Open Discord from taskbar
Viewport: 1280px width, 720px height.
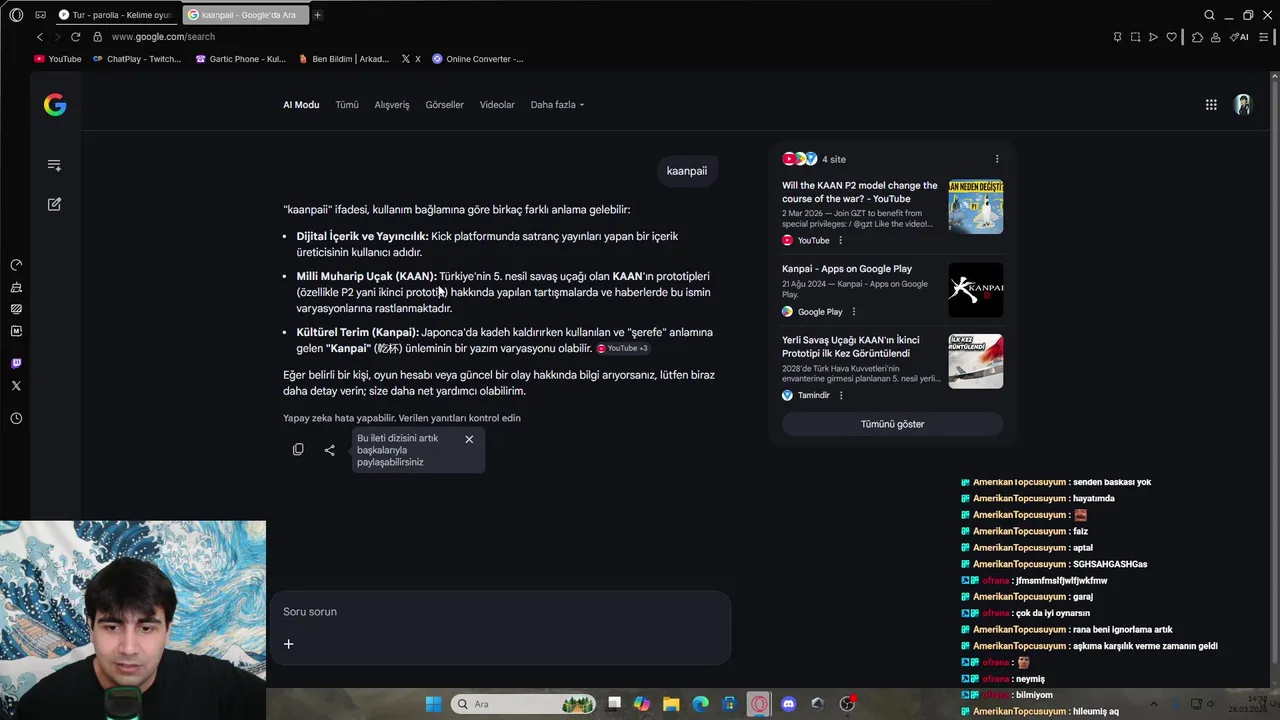click(788, 704)
